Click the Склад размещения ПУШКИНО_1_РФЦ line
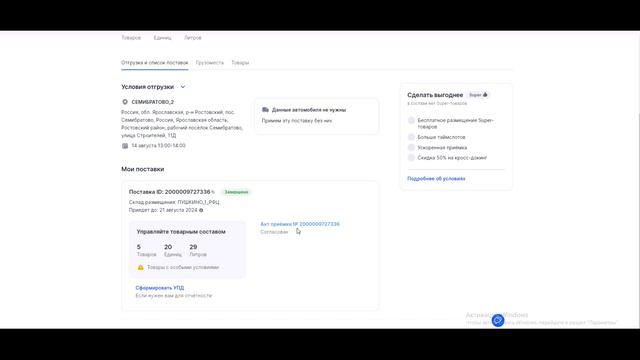Image resolution: width=640 pixels, height=360 pixels. [174, 202]
